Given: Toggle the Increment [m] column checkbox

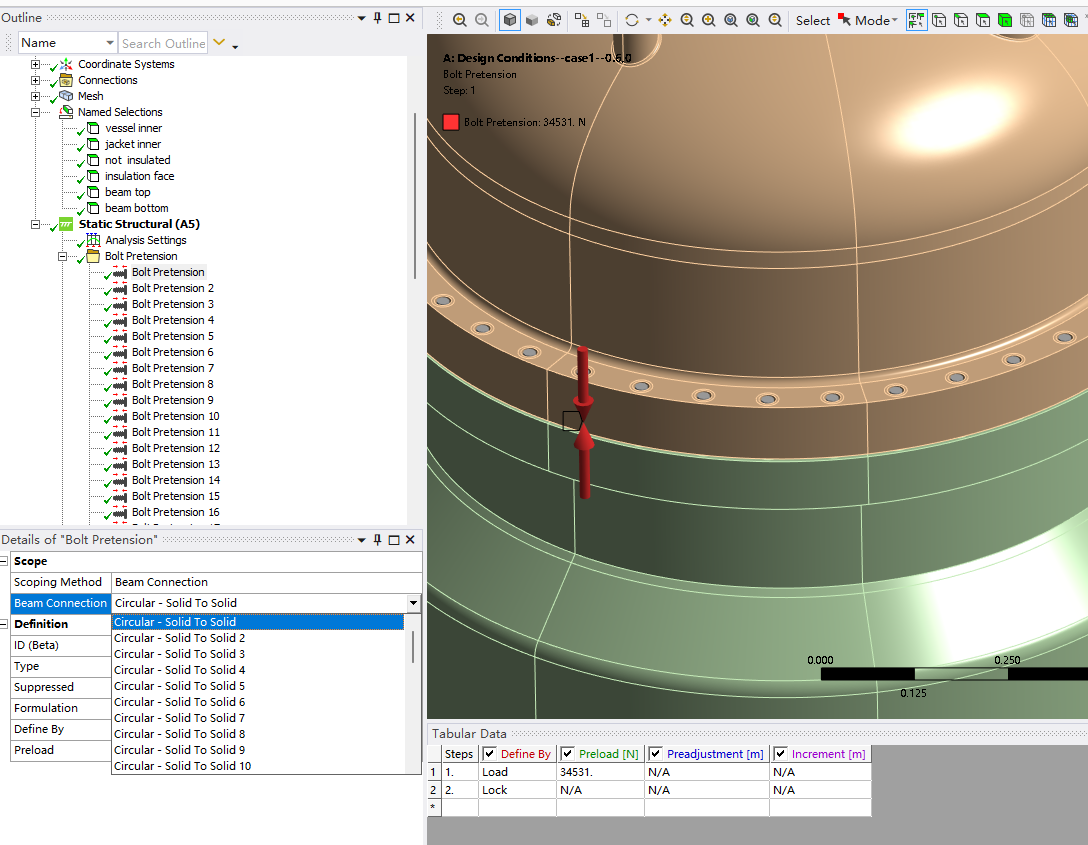Looking at the screenshot, I should pyautogui.click(x=780, y=753).
